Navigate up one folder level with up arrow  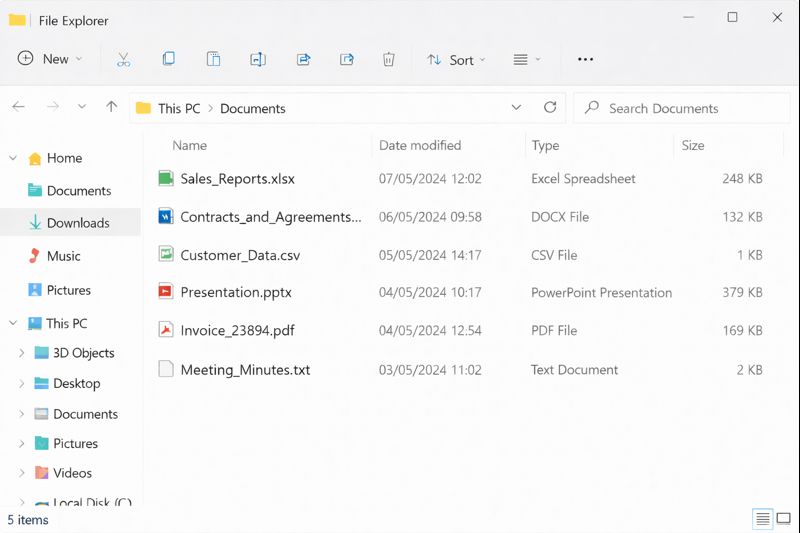pos(111,108)
